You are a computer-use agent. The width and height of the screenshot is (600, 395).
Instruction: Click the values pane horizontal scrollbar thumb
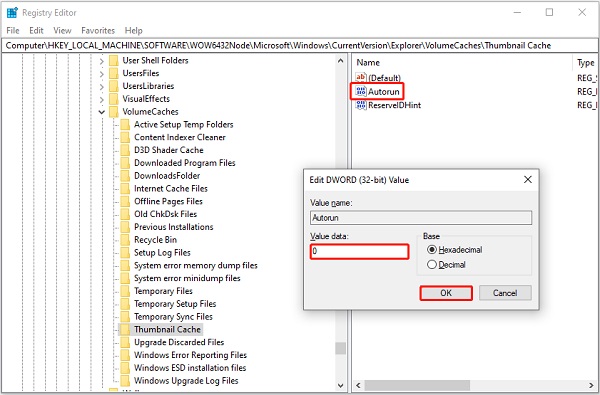(x=417, y=385)
